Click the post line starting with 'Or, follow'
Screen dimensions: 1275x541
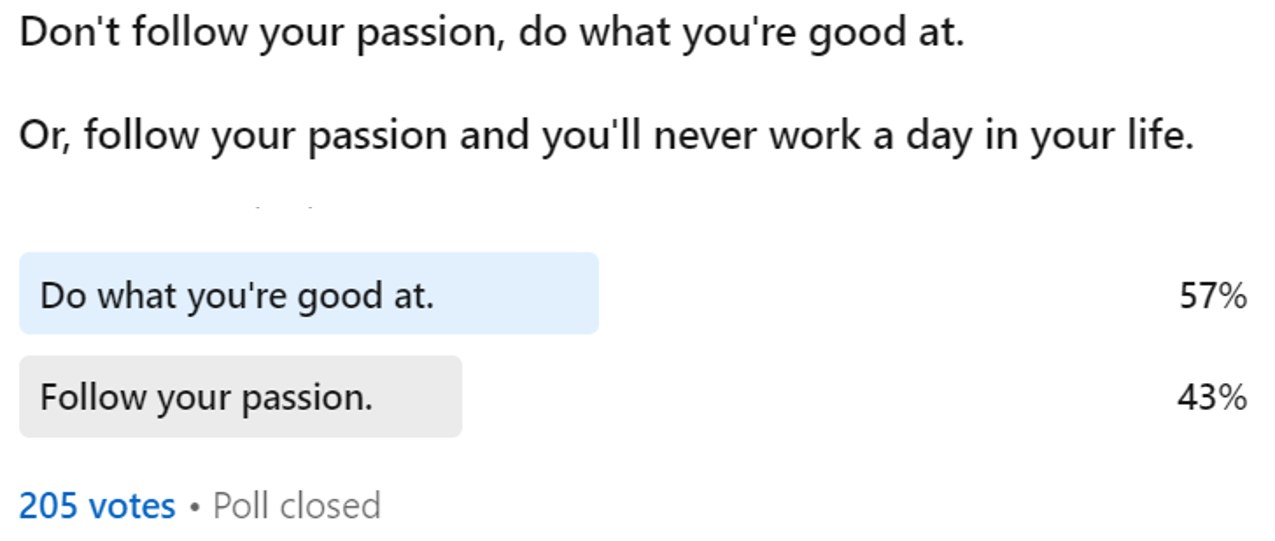tap(606, 135)
